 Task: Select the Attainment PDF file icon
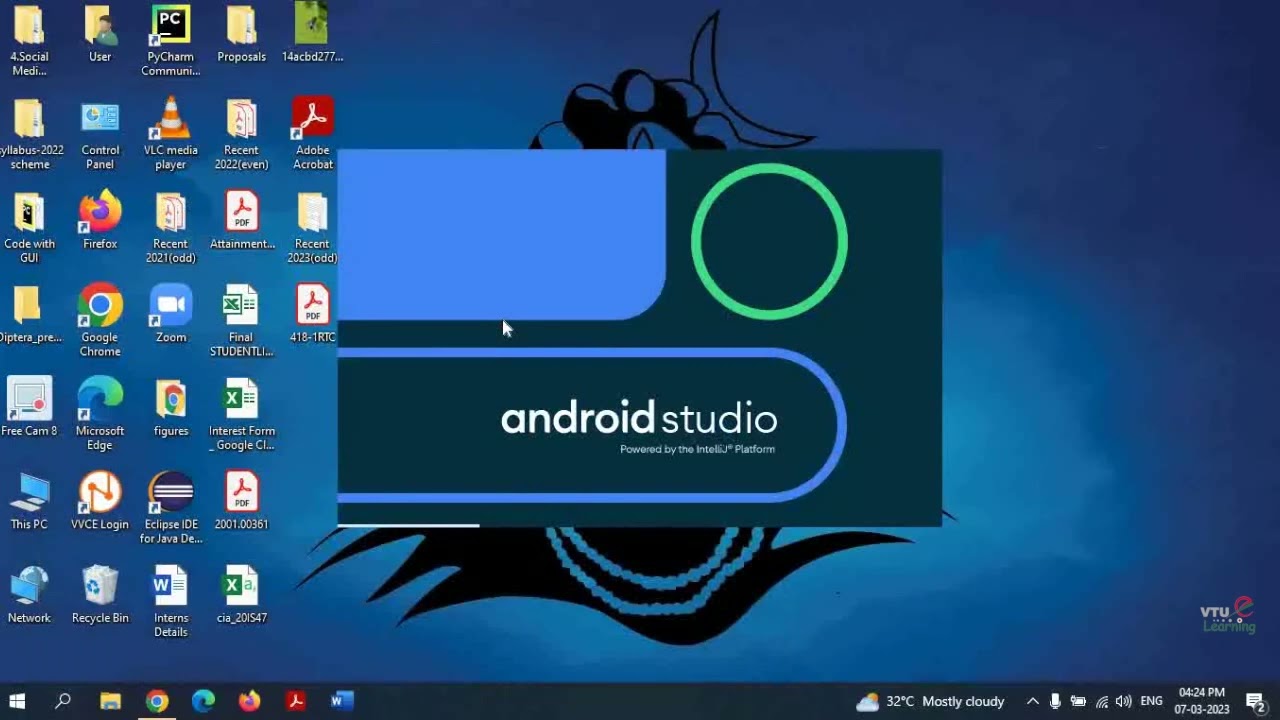[242, 221]
